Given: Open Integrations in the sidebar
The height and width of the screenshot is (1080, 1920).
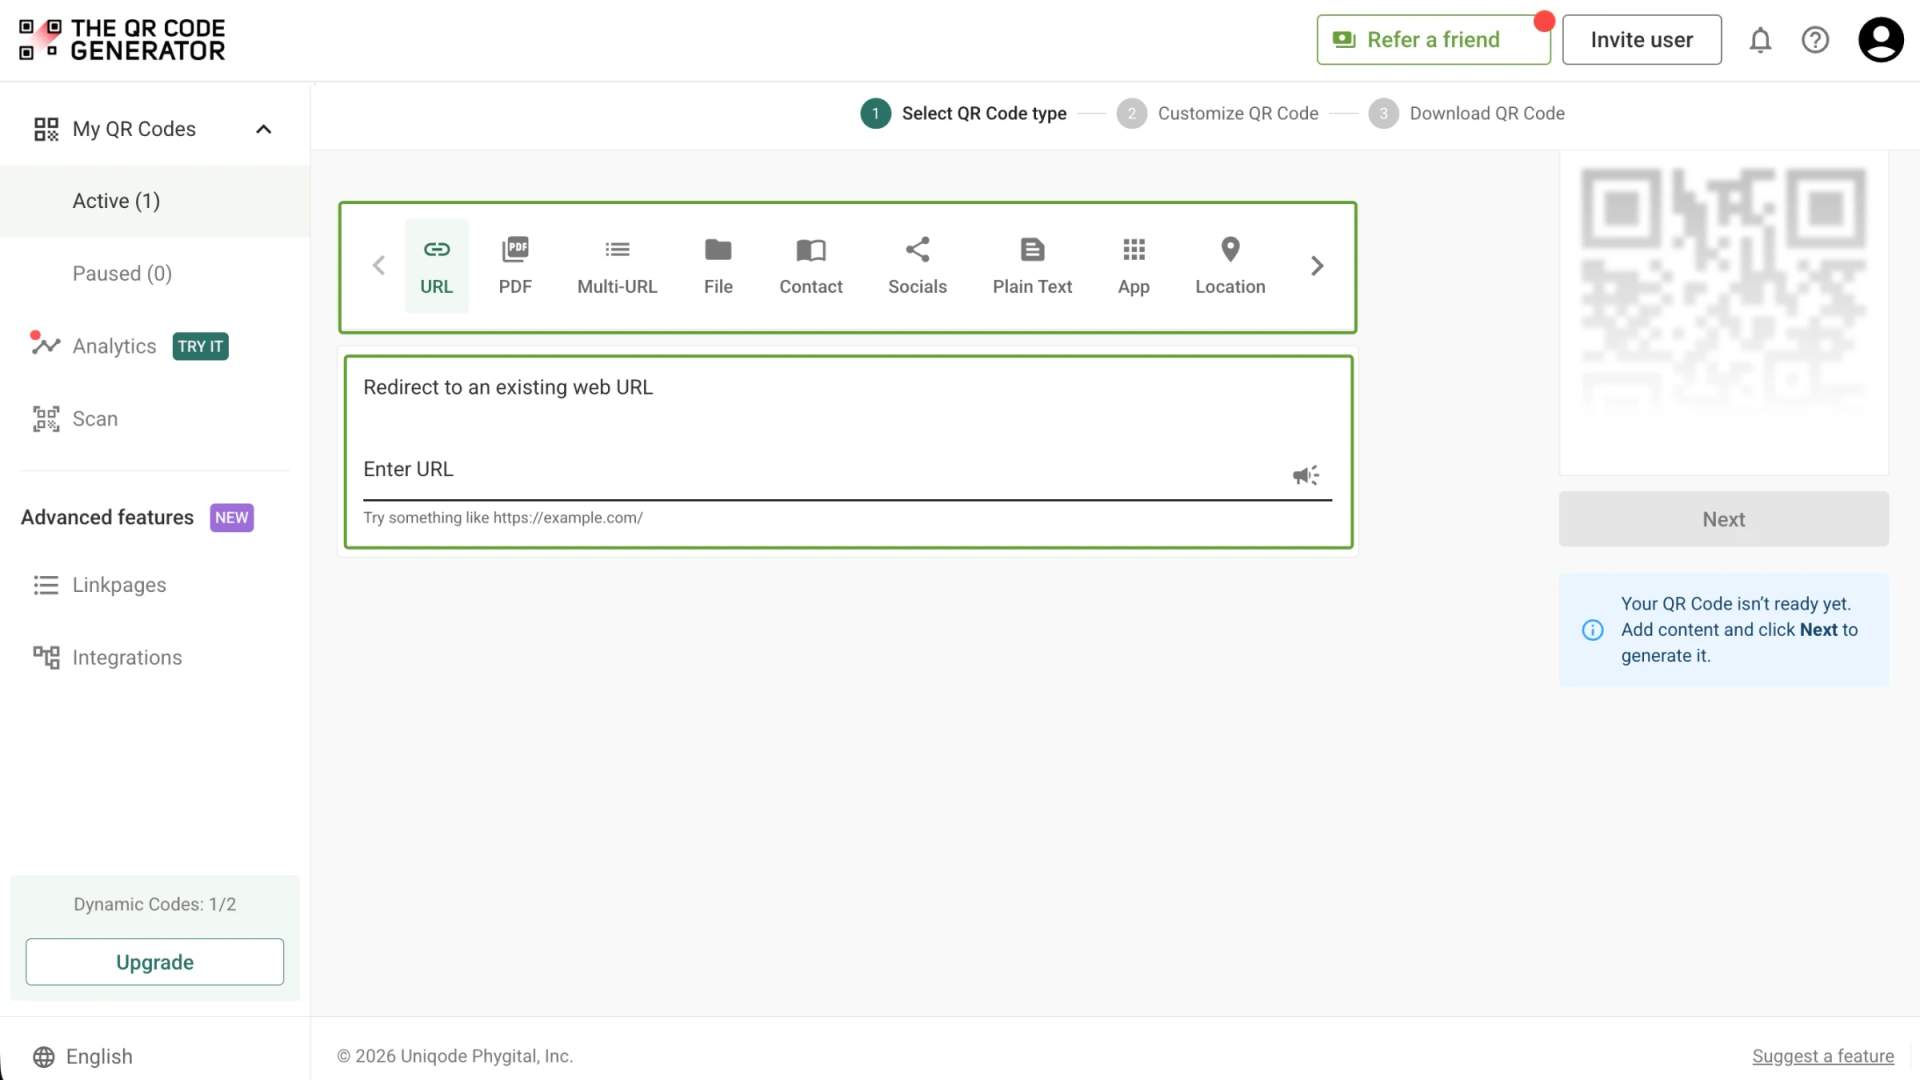Looking at the screenshot, I should pos(108,658).
